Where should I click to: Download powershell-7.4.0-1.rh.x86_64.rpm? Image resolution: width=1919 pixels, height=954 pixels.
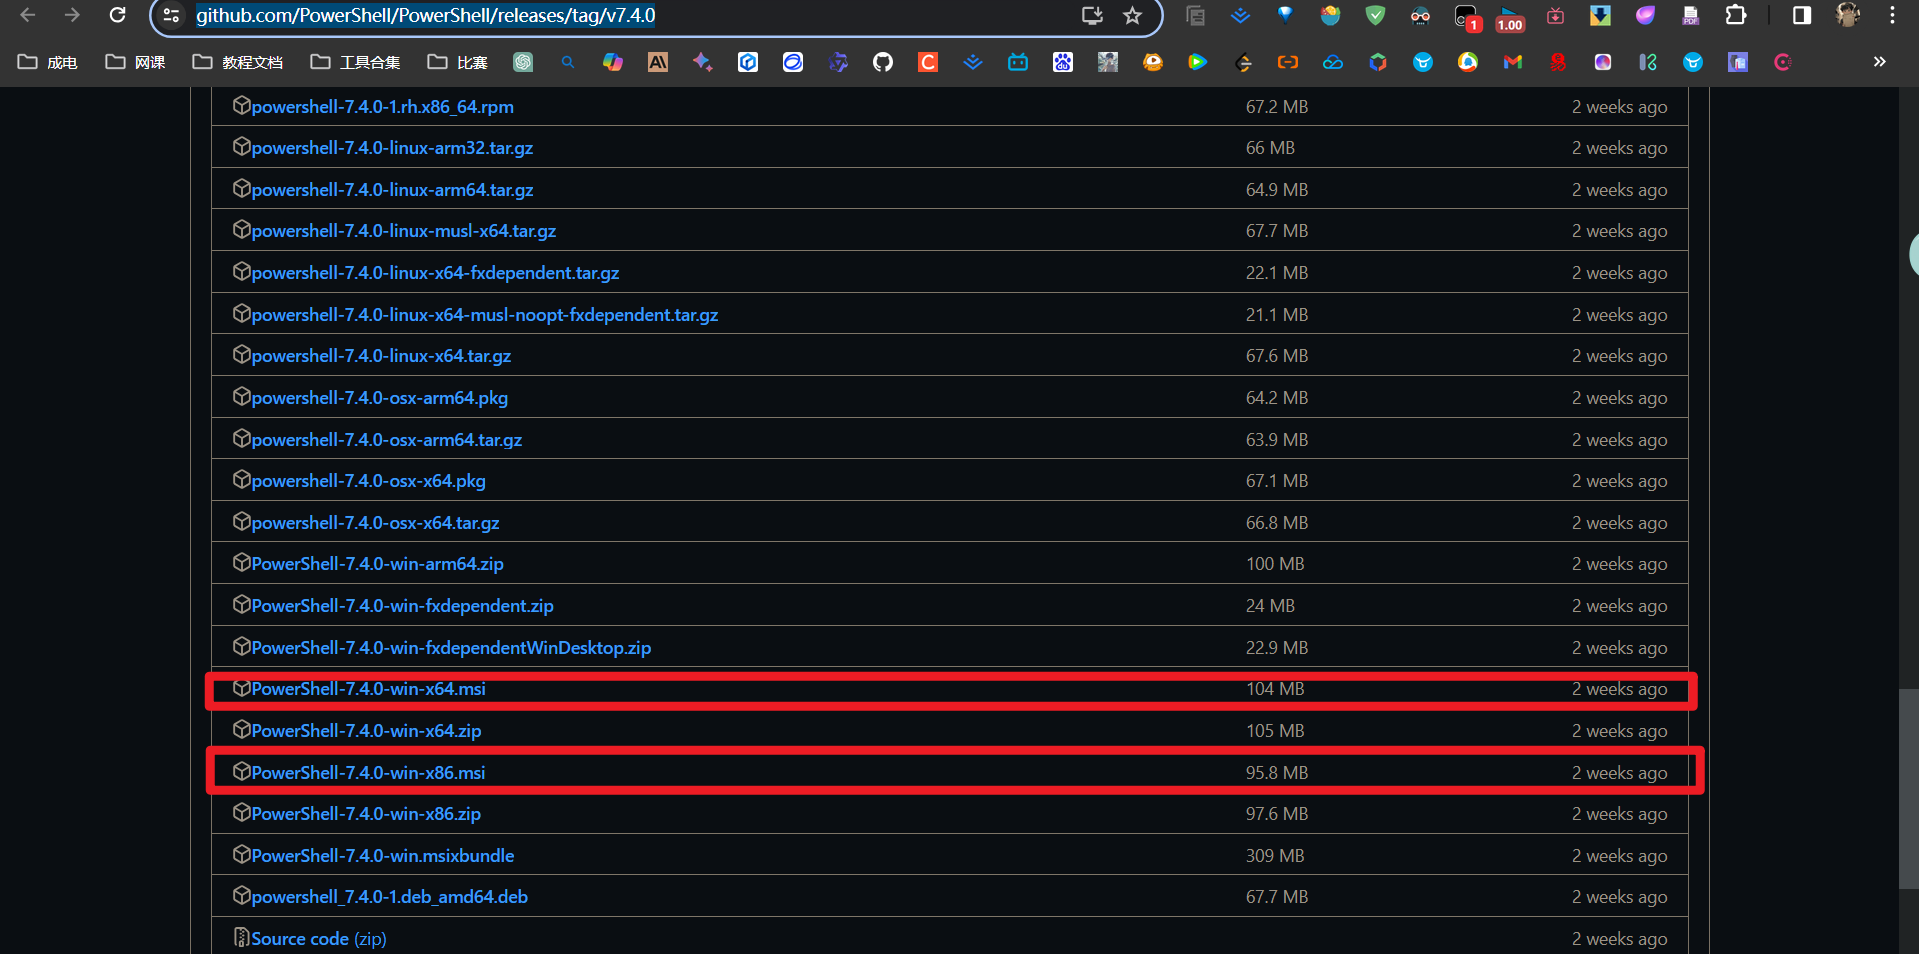pyautogui.click(x=382, y=107)
